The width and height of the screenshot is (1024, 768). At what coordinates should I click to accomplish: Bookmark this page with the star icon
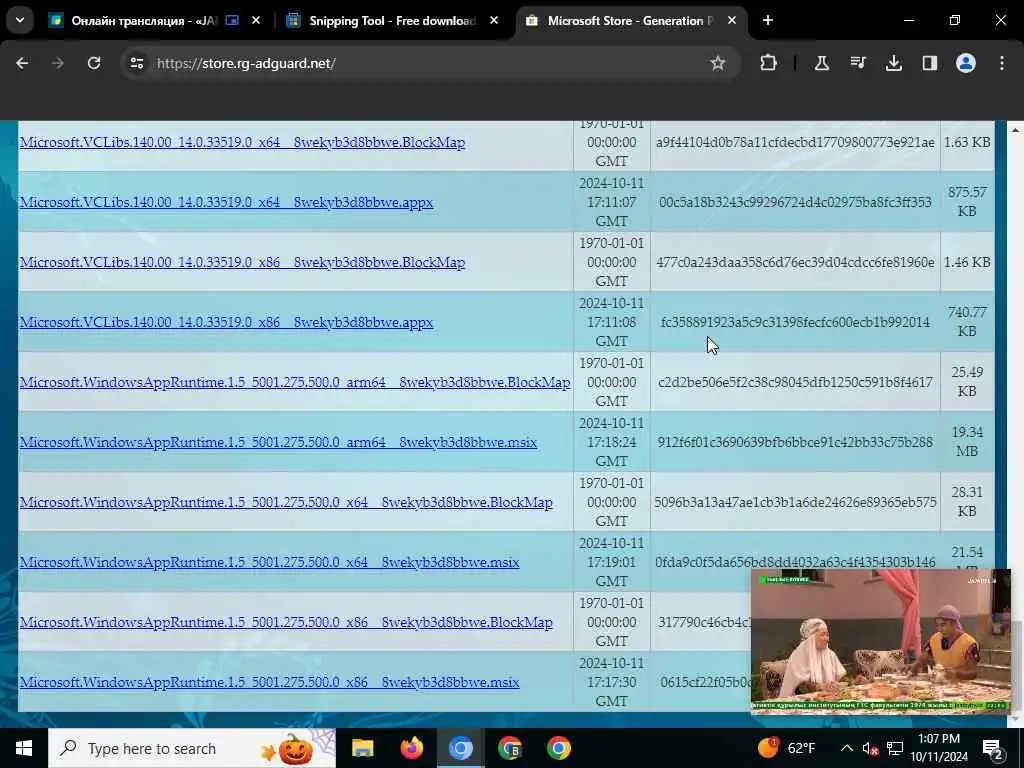[x=718, y=63]
